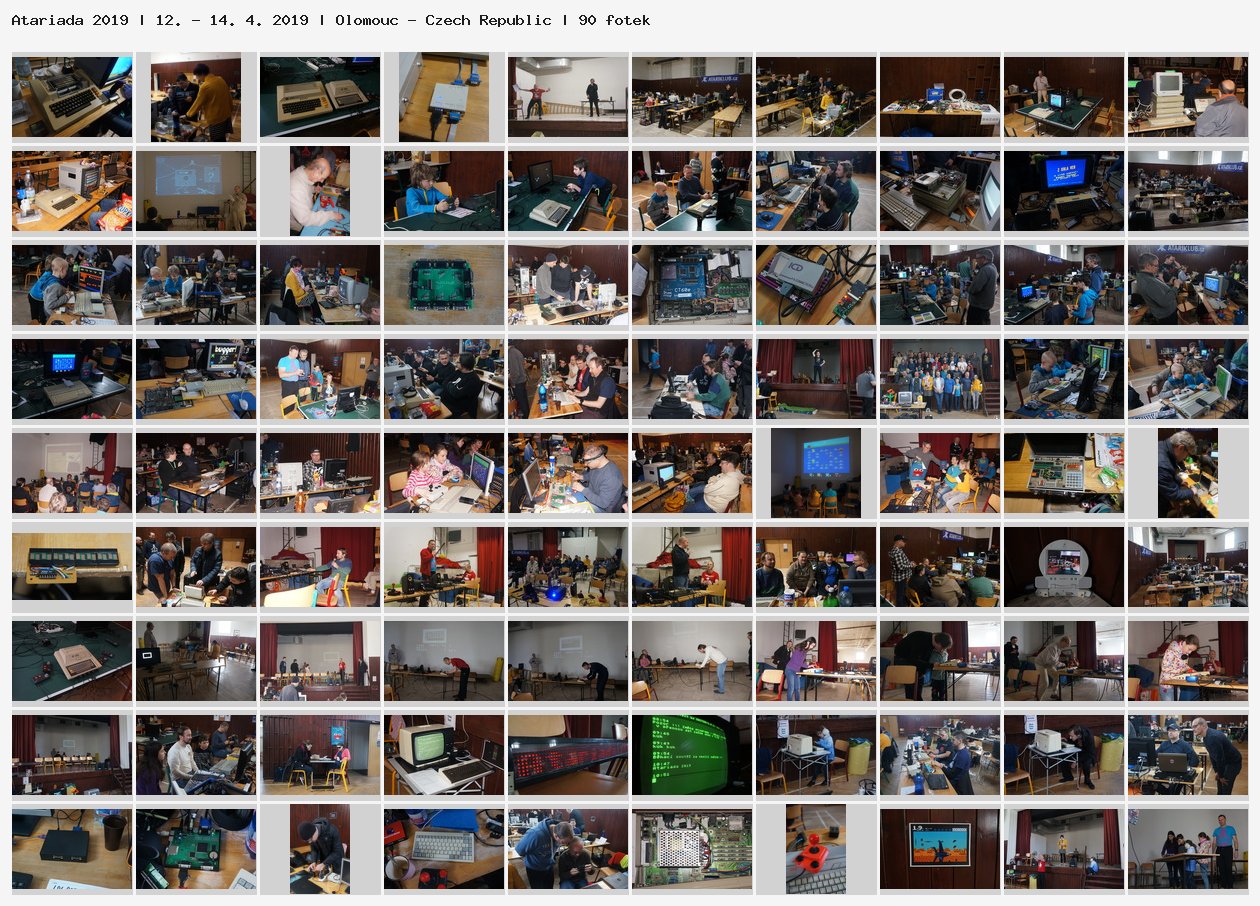1260x906 pixels.
Task: Open thumbnail of Atari console on green table
Action: (72, 661)
